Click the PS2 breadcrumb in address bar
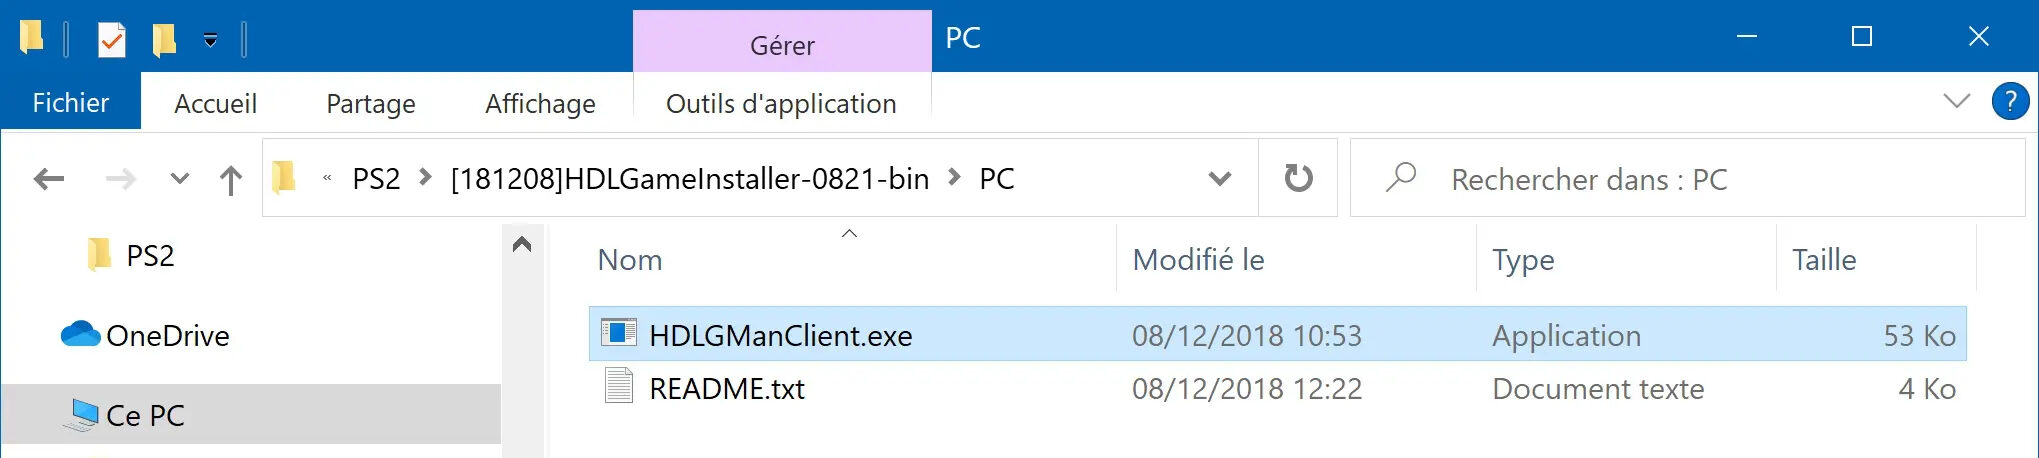The width and height of the screenshot is (2039, 458). 376,179
